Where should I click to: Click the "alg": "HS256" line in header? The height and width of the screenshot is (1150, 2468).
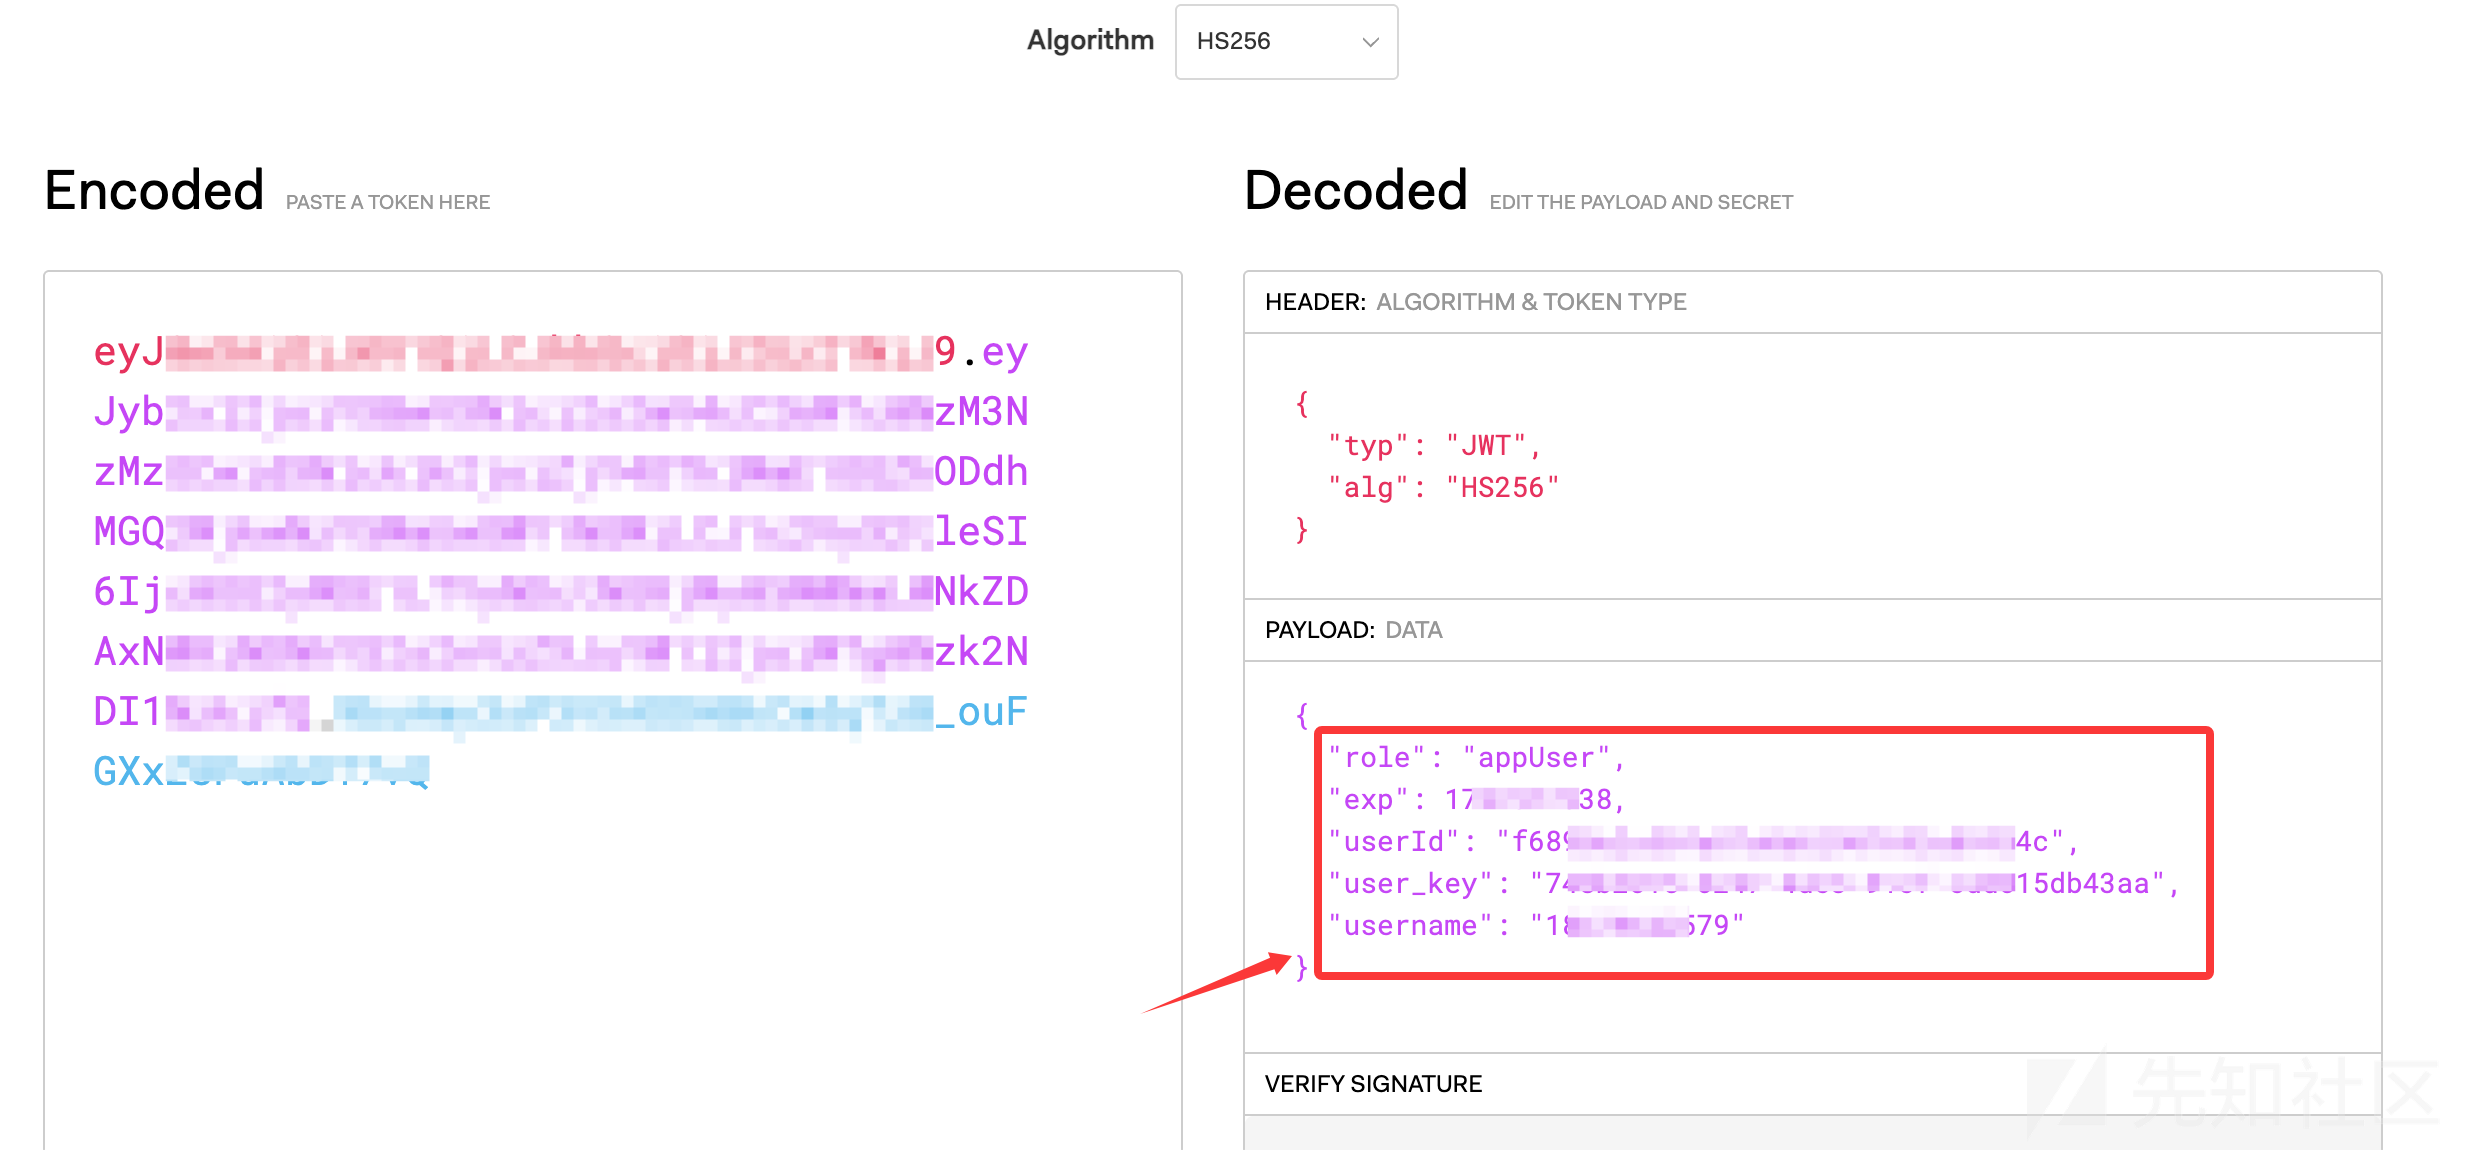(1443, 488)
